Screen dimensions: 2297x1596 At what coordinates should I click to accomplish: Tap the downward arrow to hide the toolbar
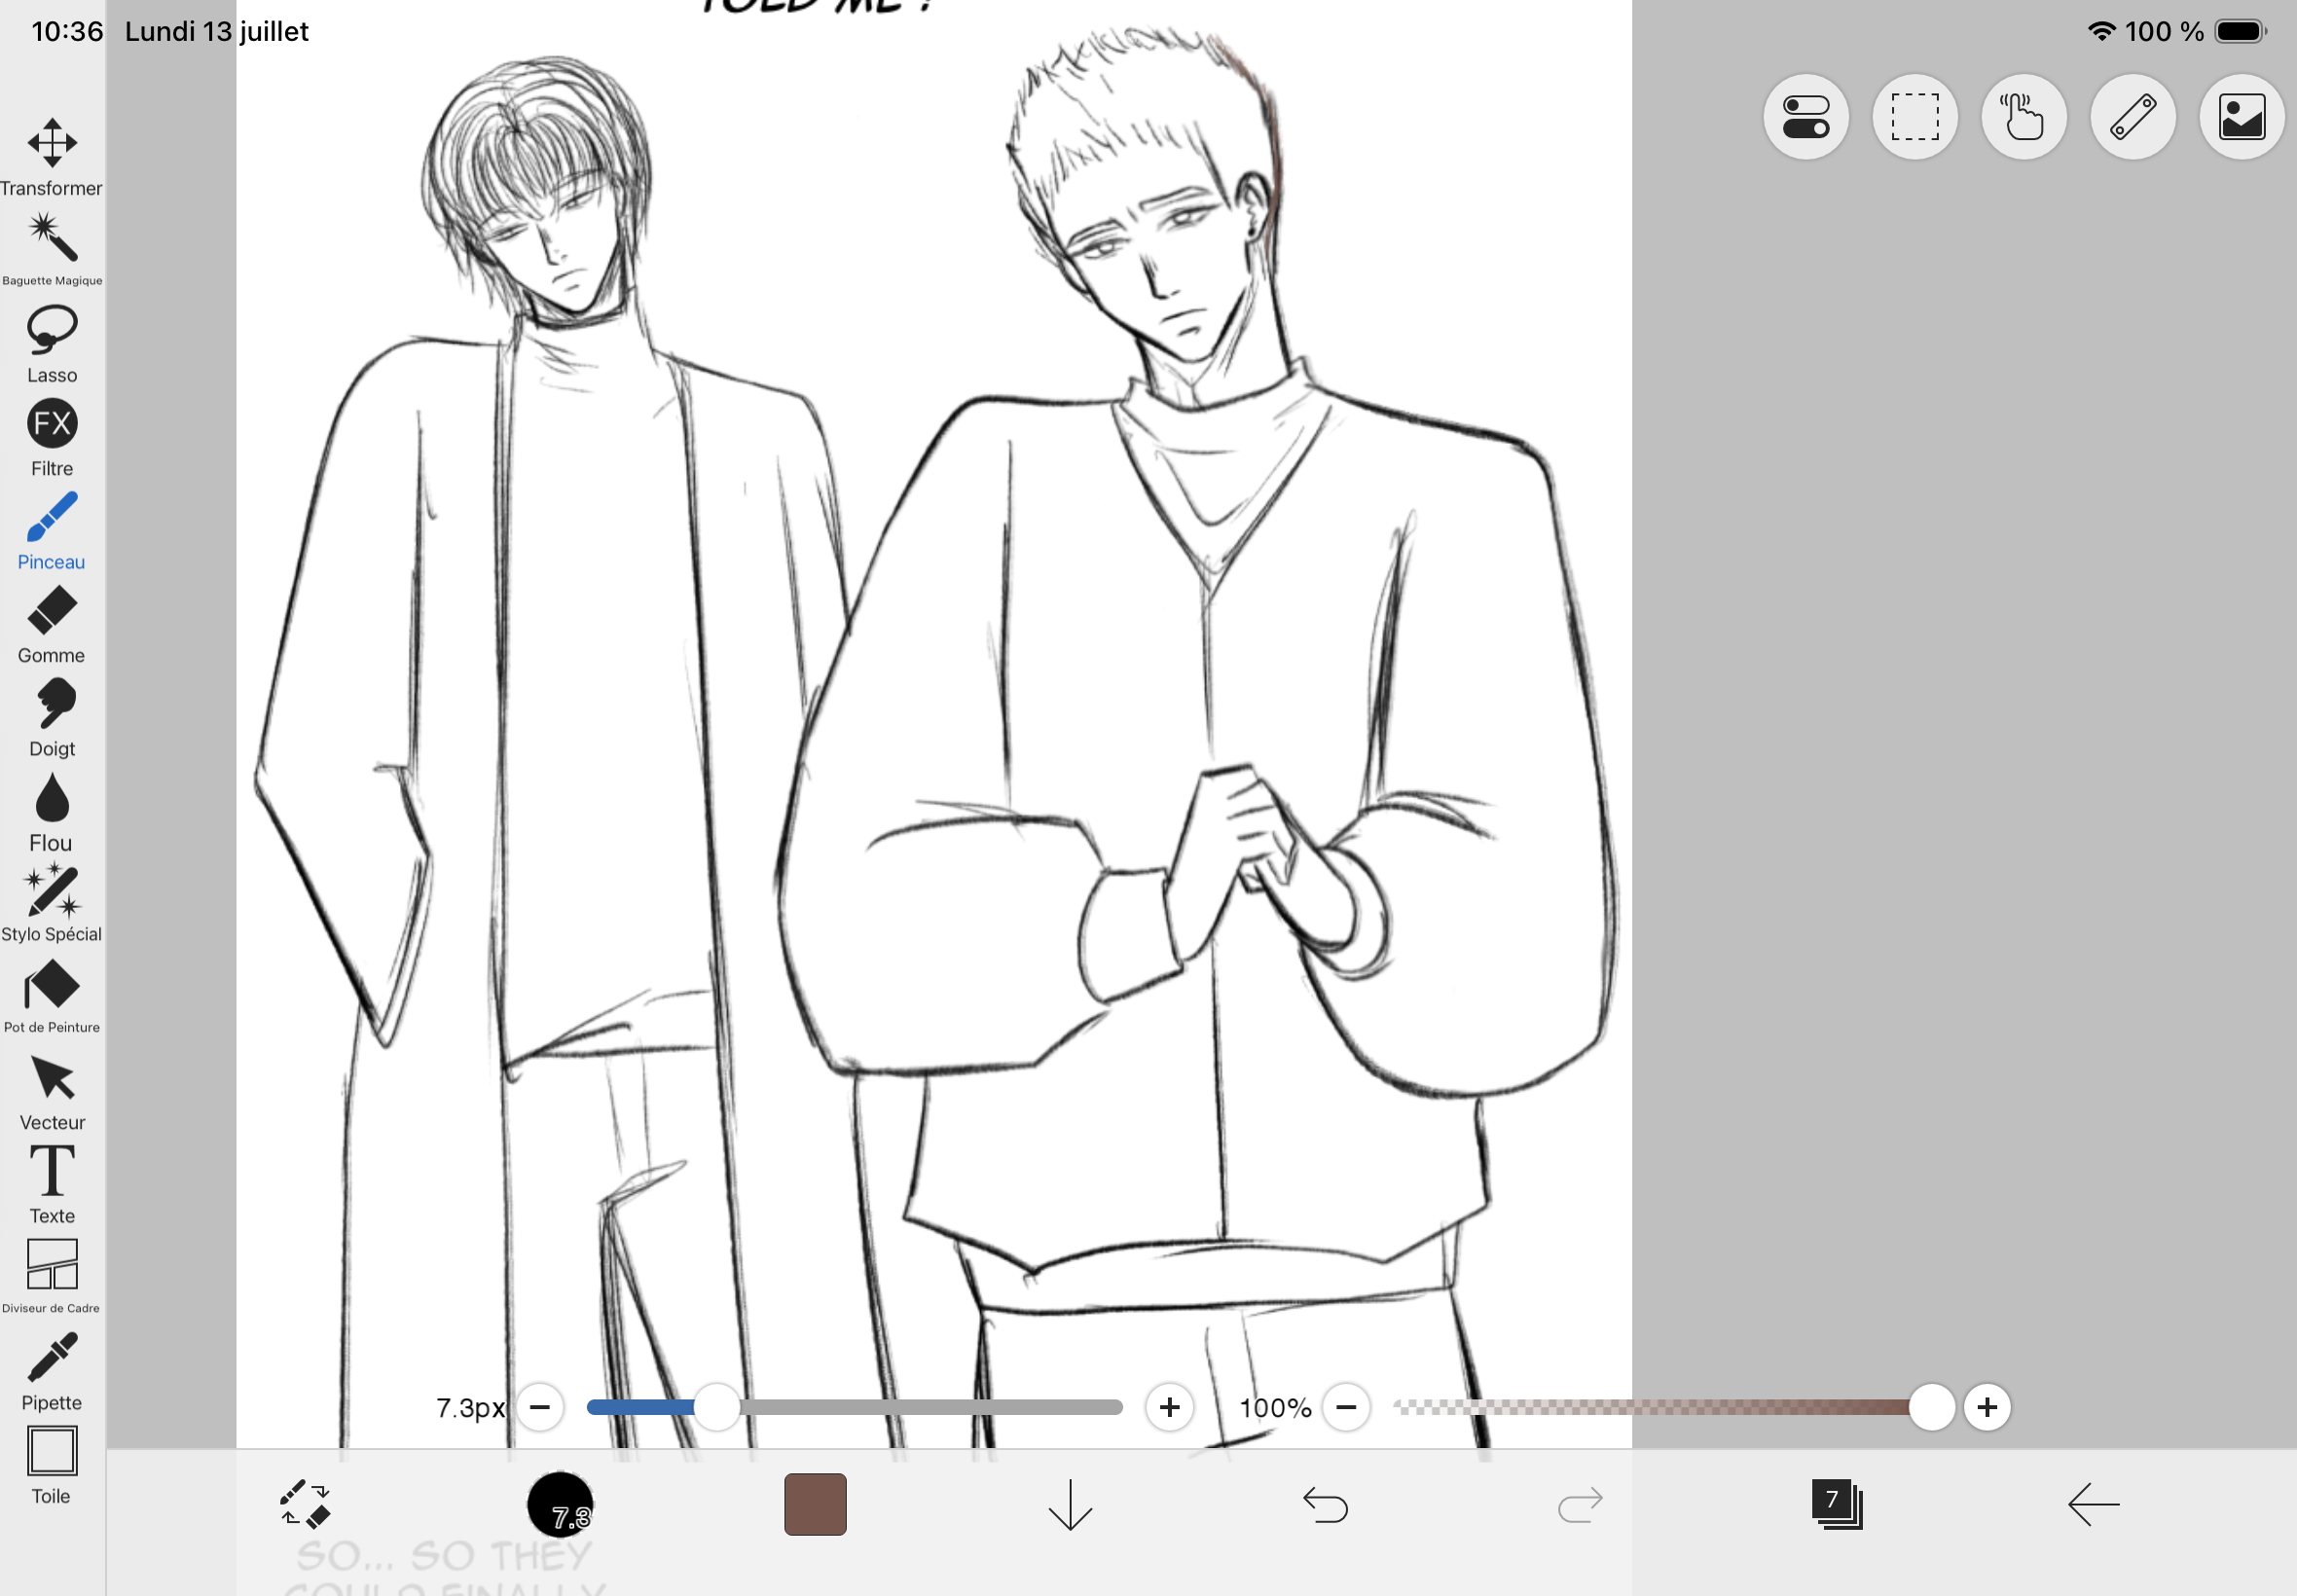tap(1070, 1504)
